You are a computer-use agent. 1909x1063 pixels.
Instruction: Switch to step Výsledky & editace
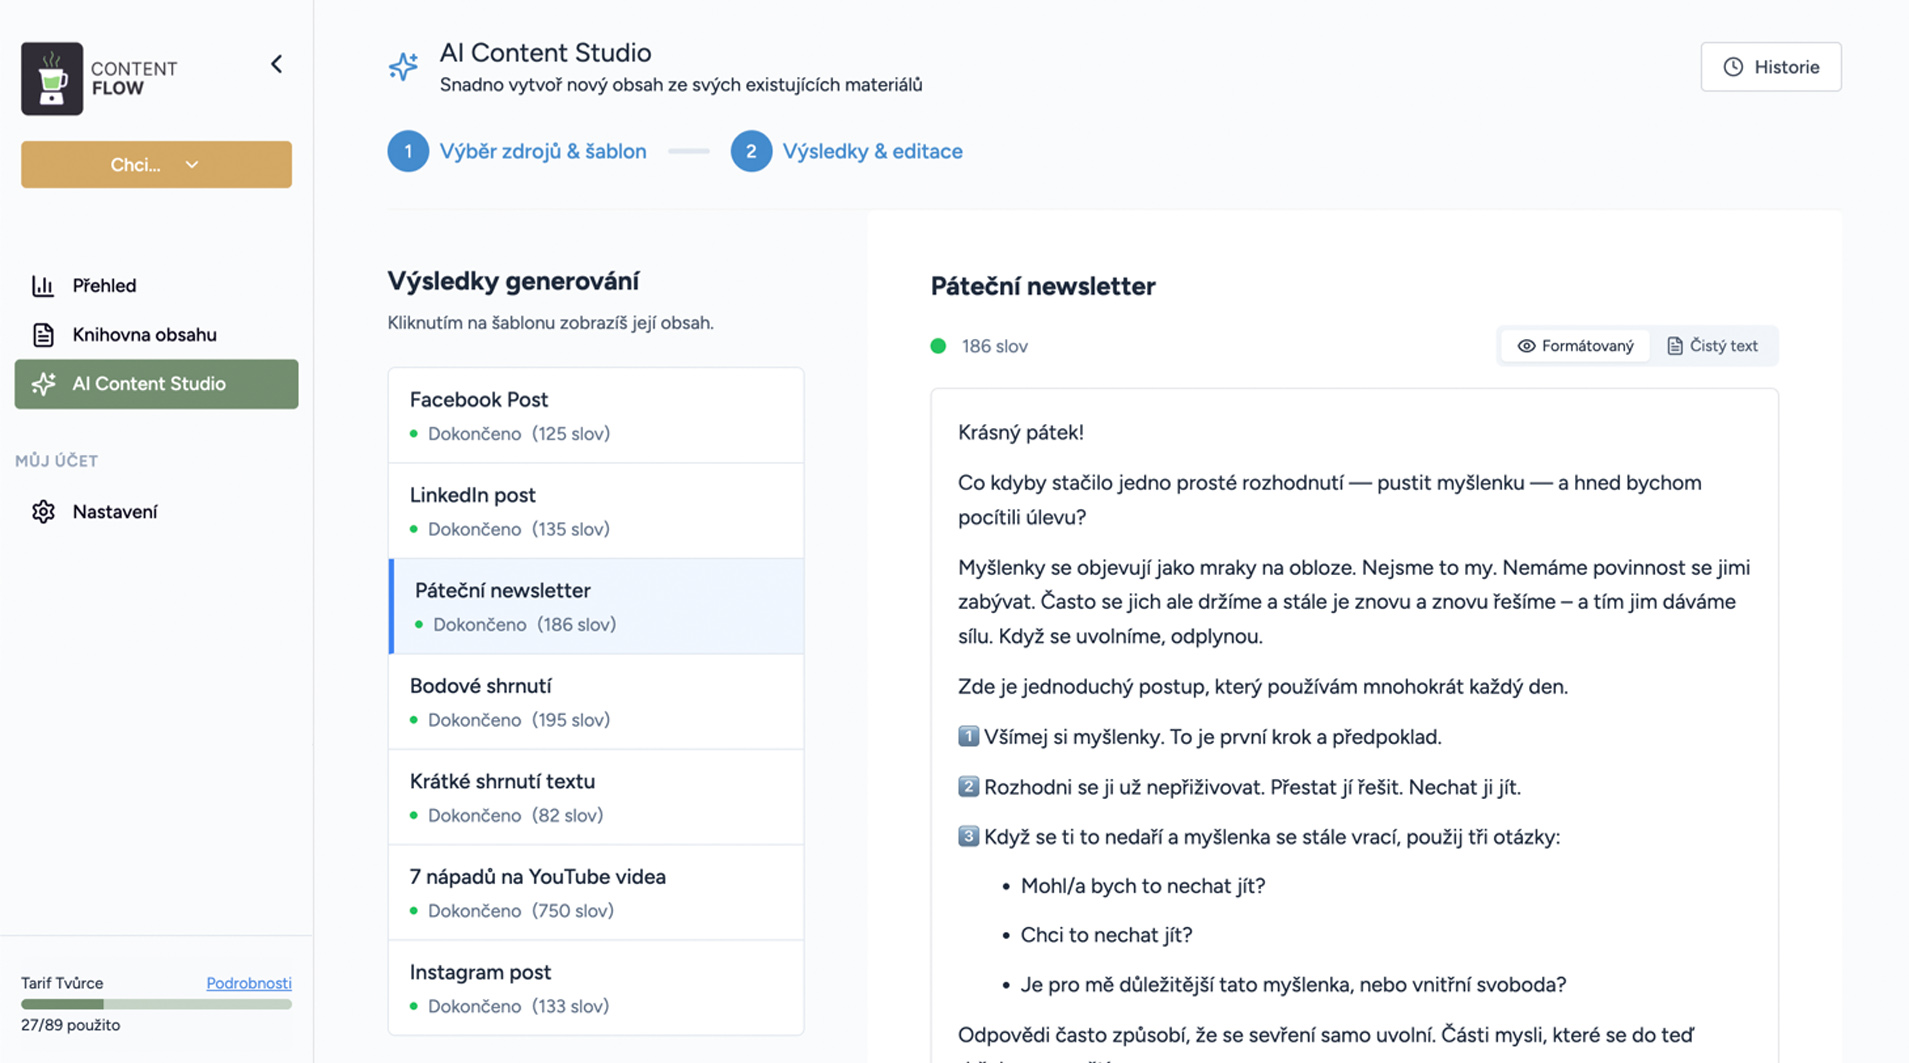click(872, 151)
